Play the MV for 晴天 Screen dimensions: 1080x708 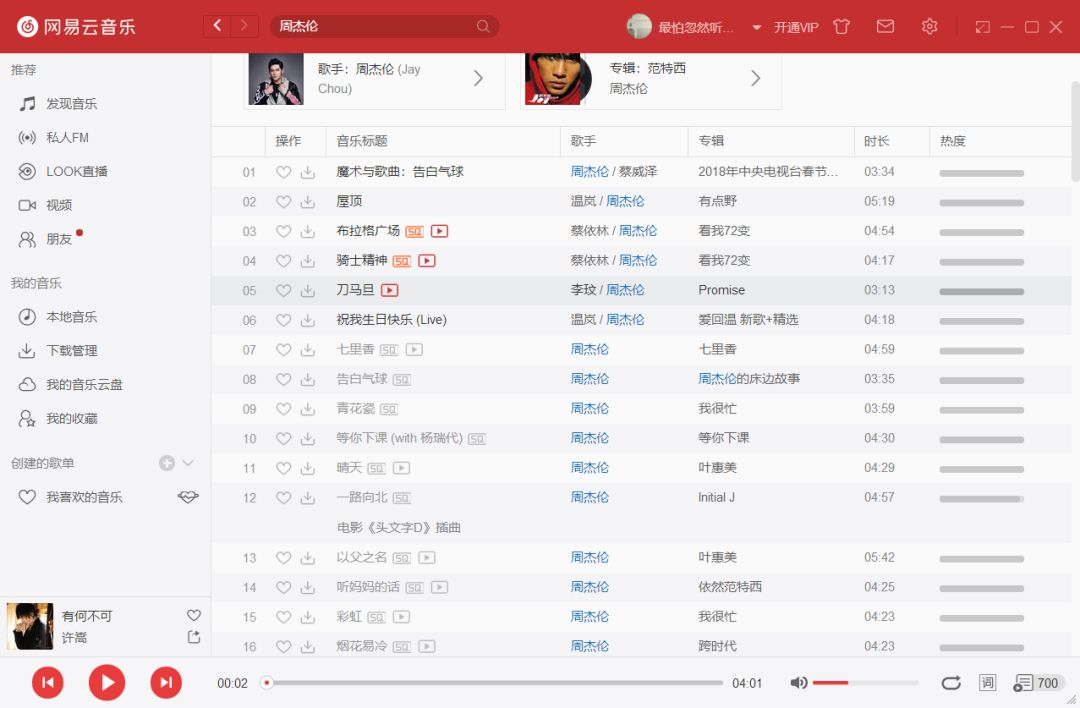click(402, 468)
